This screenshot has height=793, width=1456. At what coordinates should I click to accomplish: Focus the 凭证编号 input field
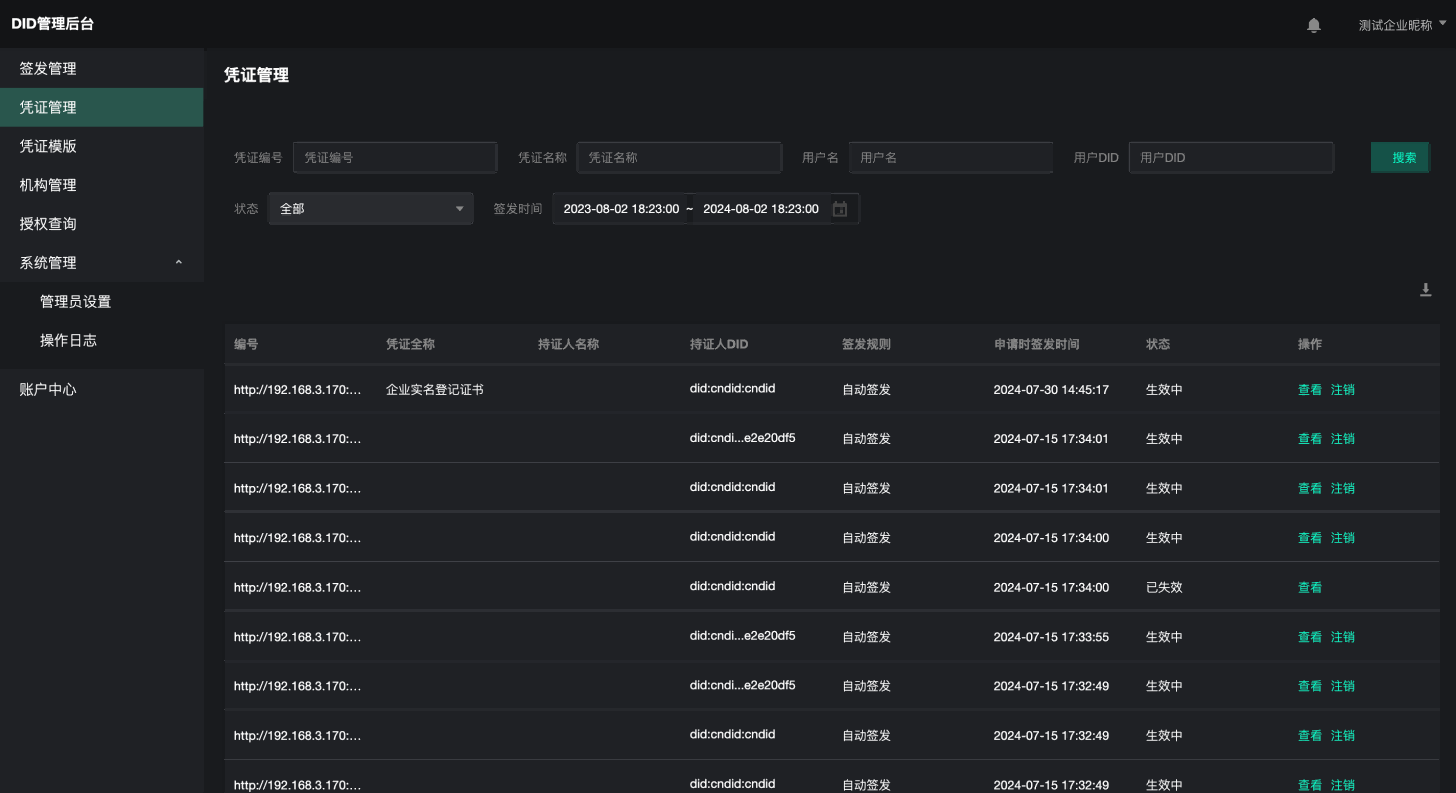(395, 157)
